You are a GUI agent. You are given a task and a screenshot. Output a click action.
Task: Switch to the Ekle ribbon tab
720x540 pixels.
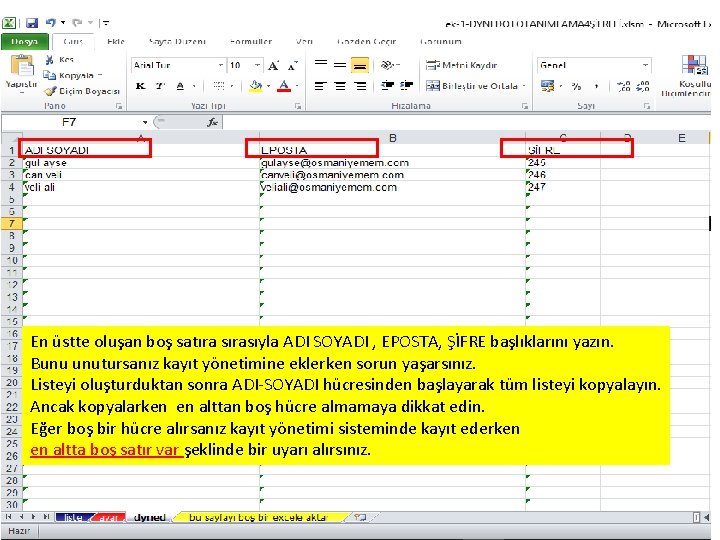116,41
